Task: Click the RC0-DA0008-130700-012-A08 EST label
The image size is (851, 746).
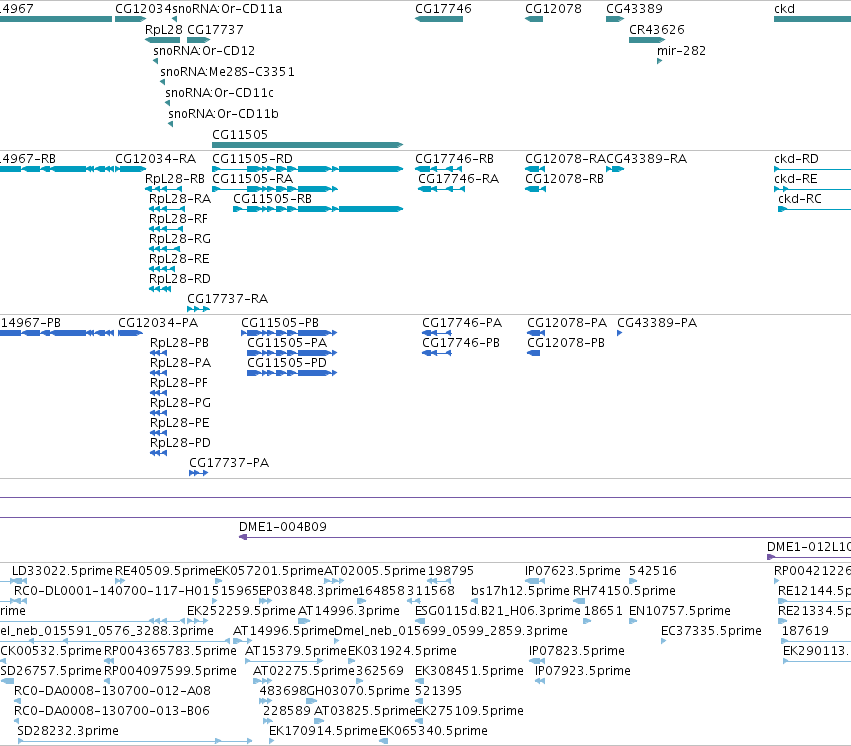Action: 112,691
